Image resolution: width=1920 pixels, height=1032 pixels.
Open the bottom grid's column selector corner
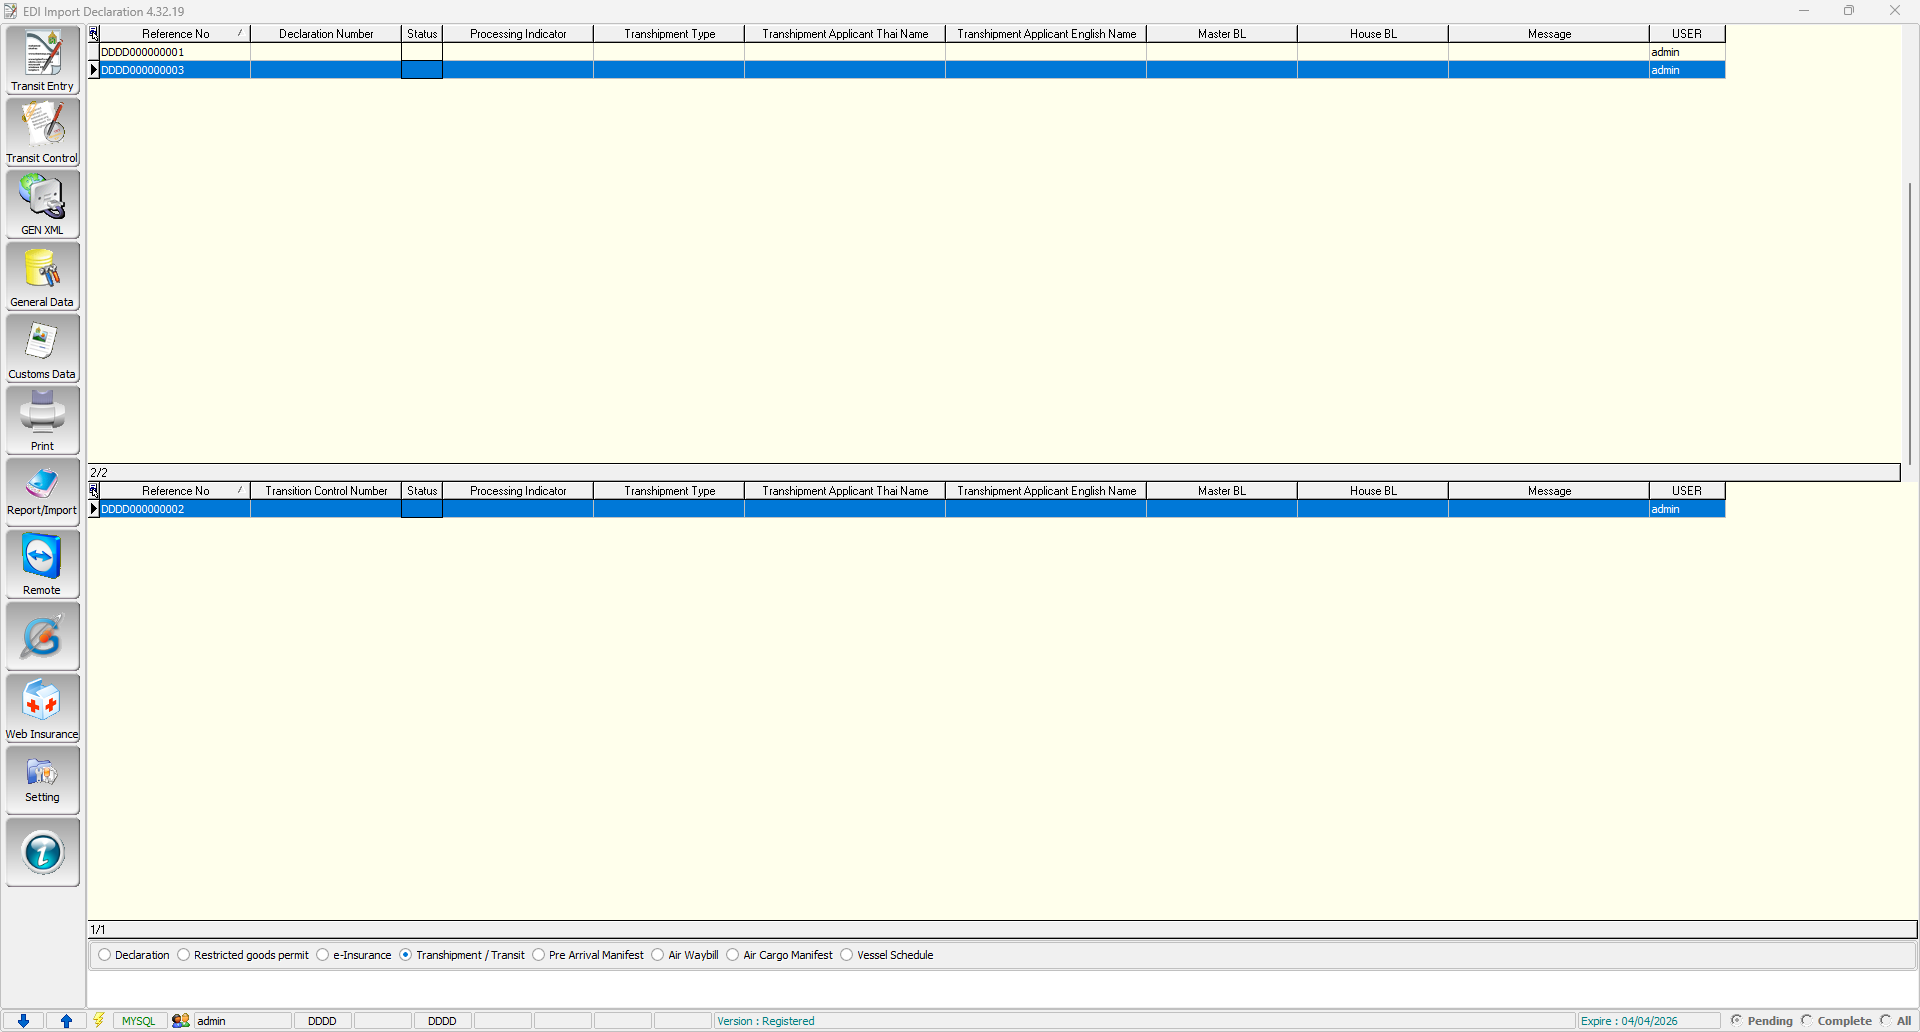pyautogui.click(x=94, y=491)
